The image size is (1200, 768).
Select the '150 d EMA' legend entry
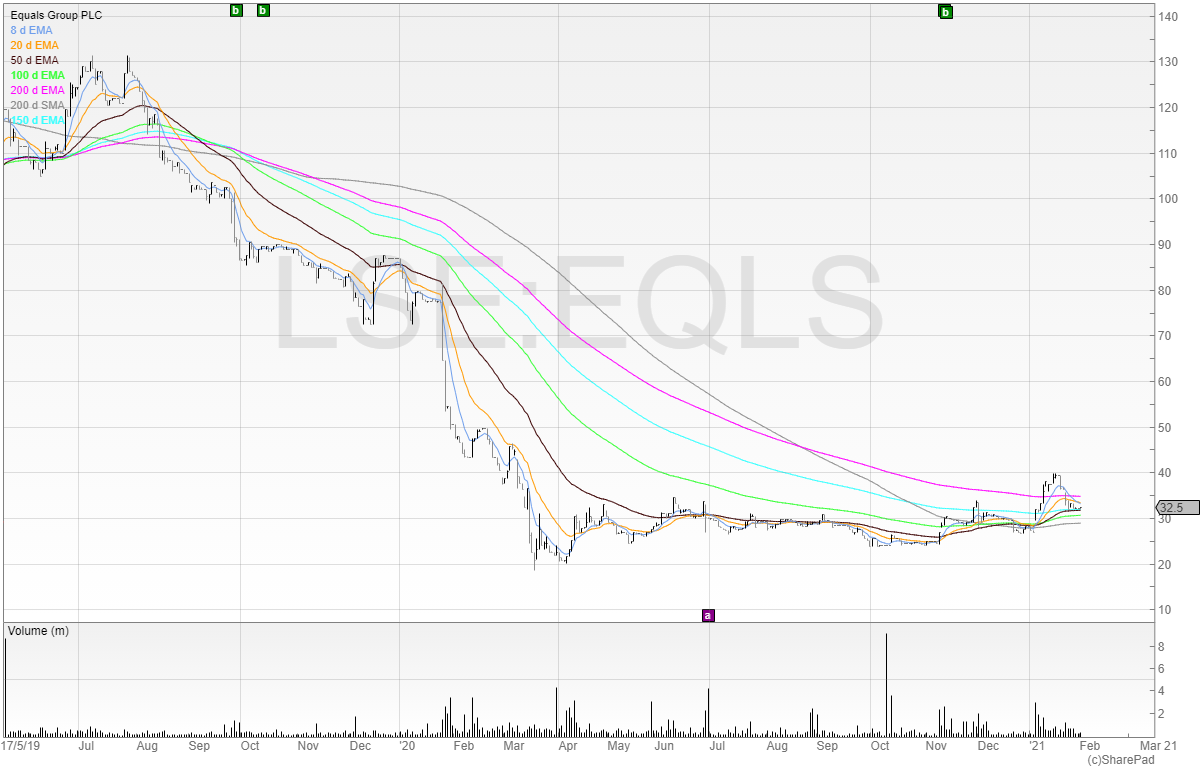point(37,120)
